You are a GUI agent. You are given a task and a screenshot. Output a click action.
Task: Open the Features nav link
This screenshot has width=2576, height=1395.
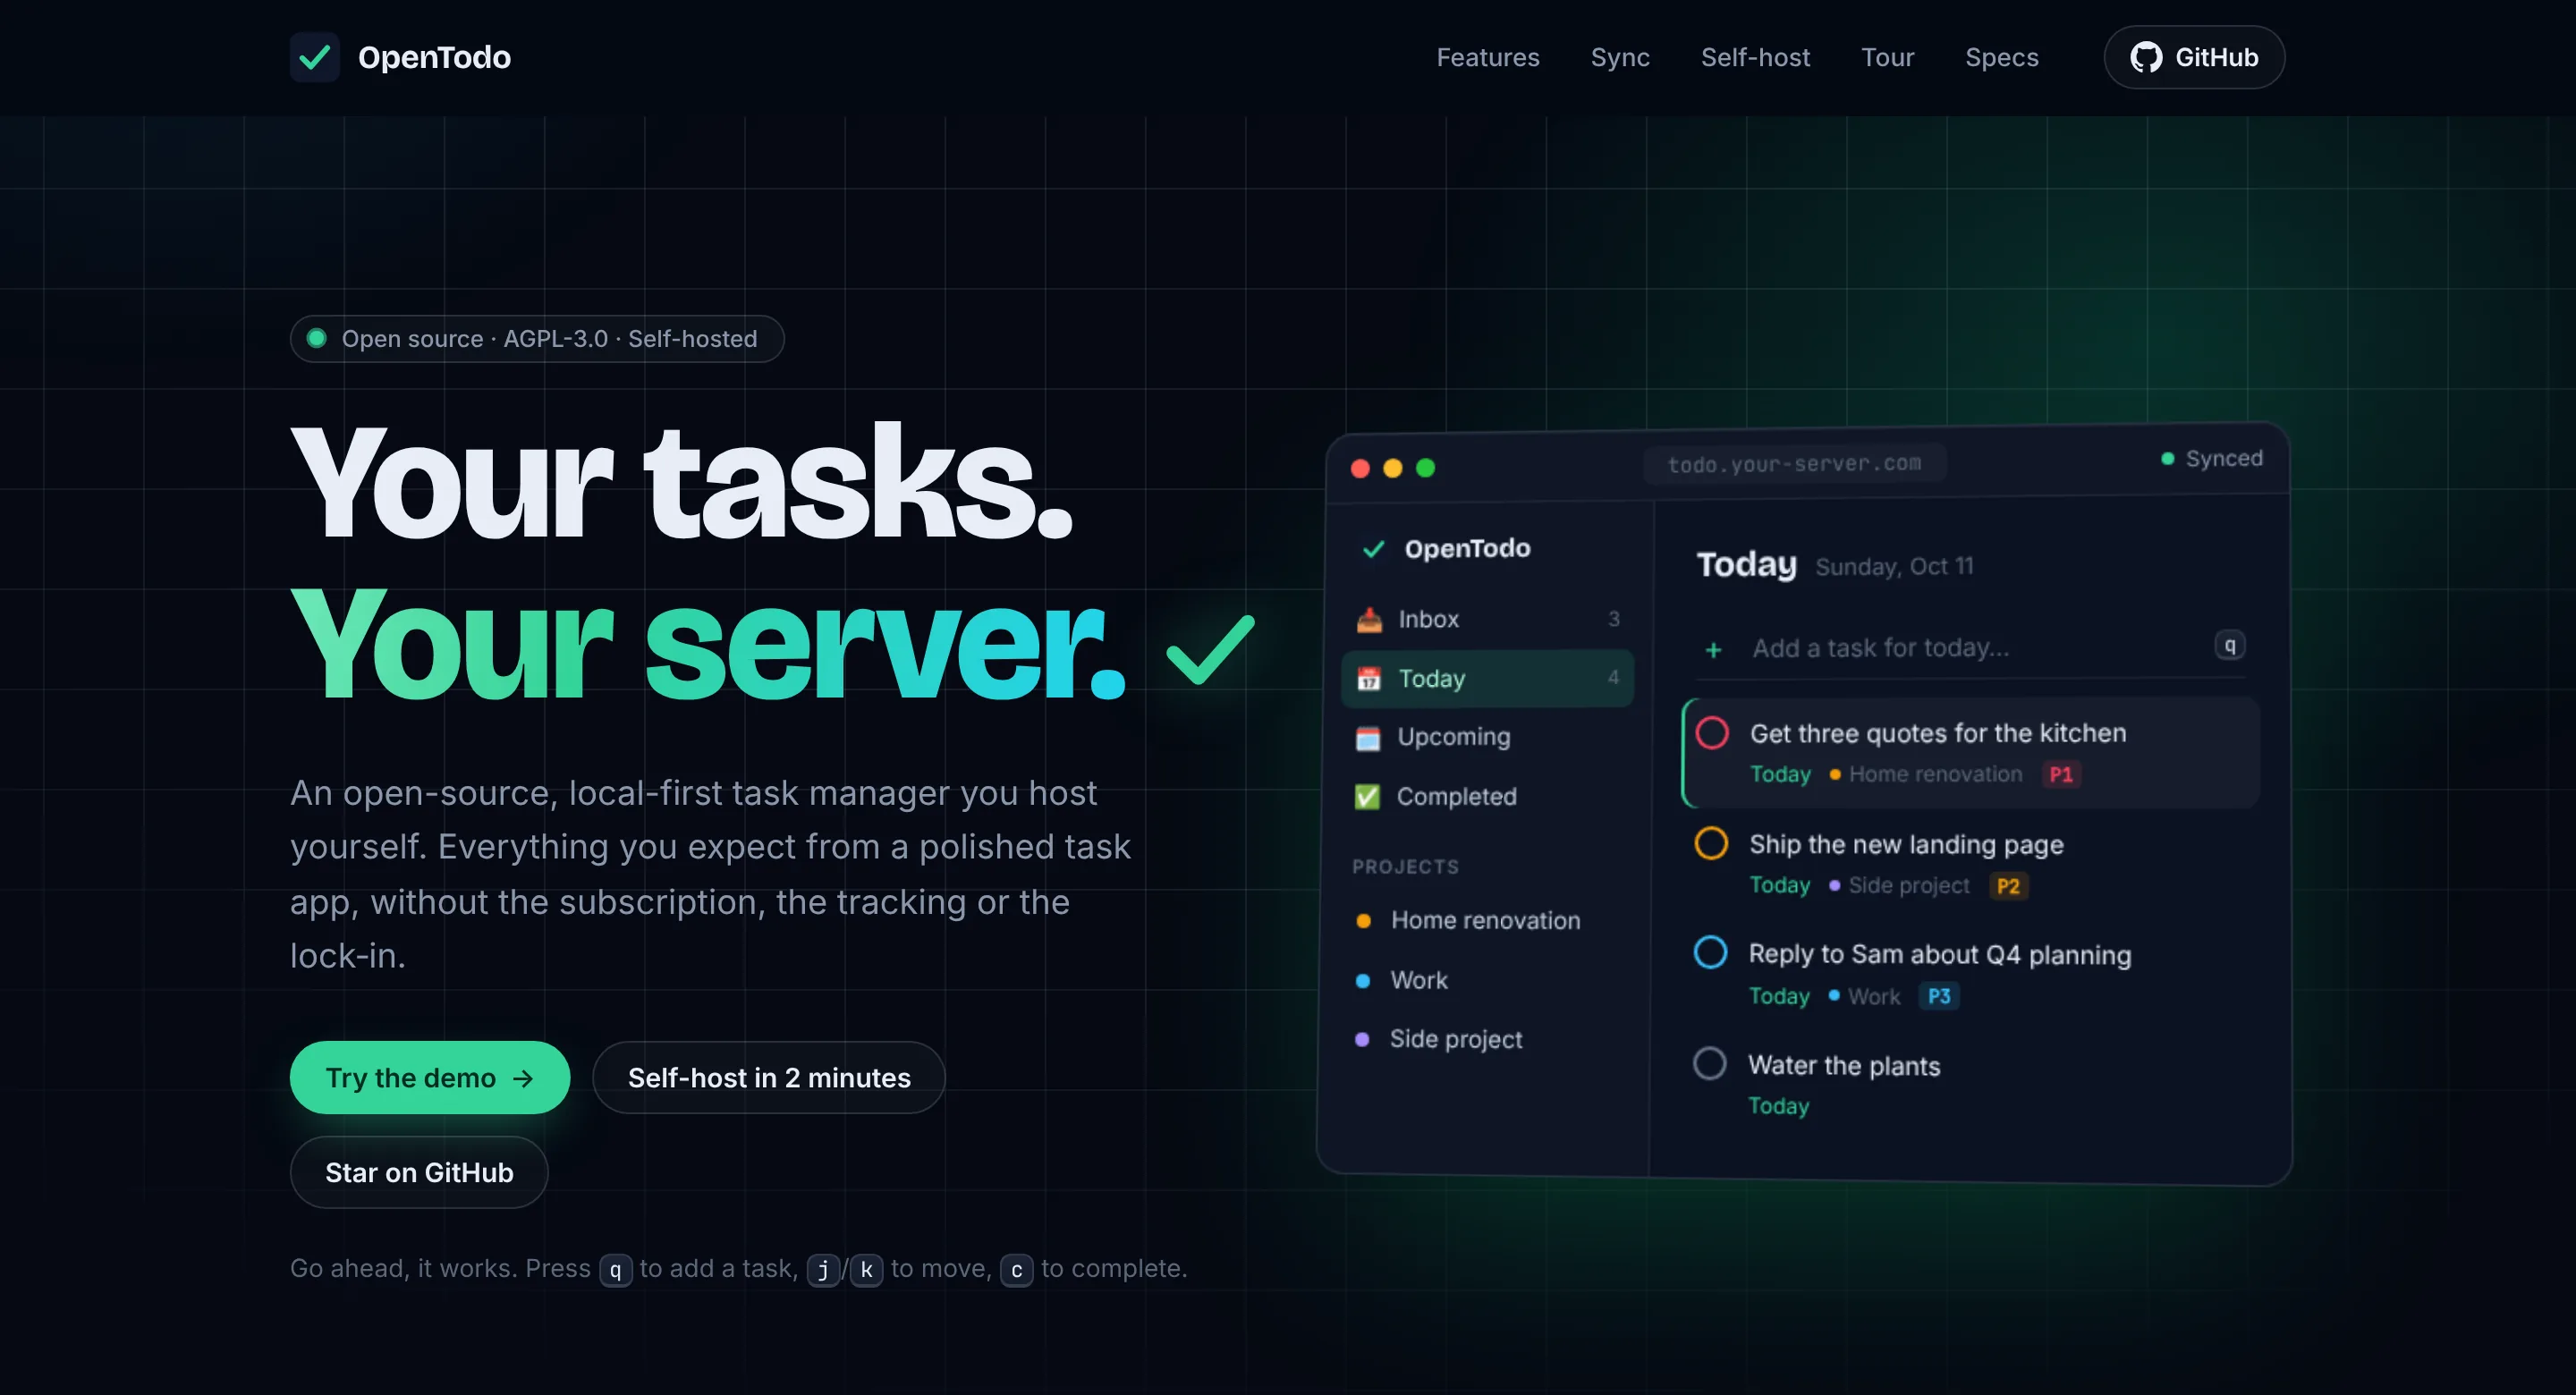(x=1487, y=57)
